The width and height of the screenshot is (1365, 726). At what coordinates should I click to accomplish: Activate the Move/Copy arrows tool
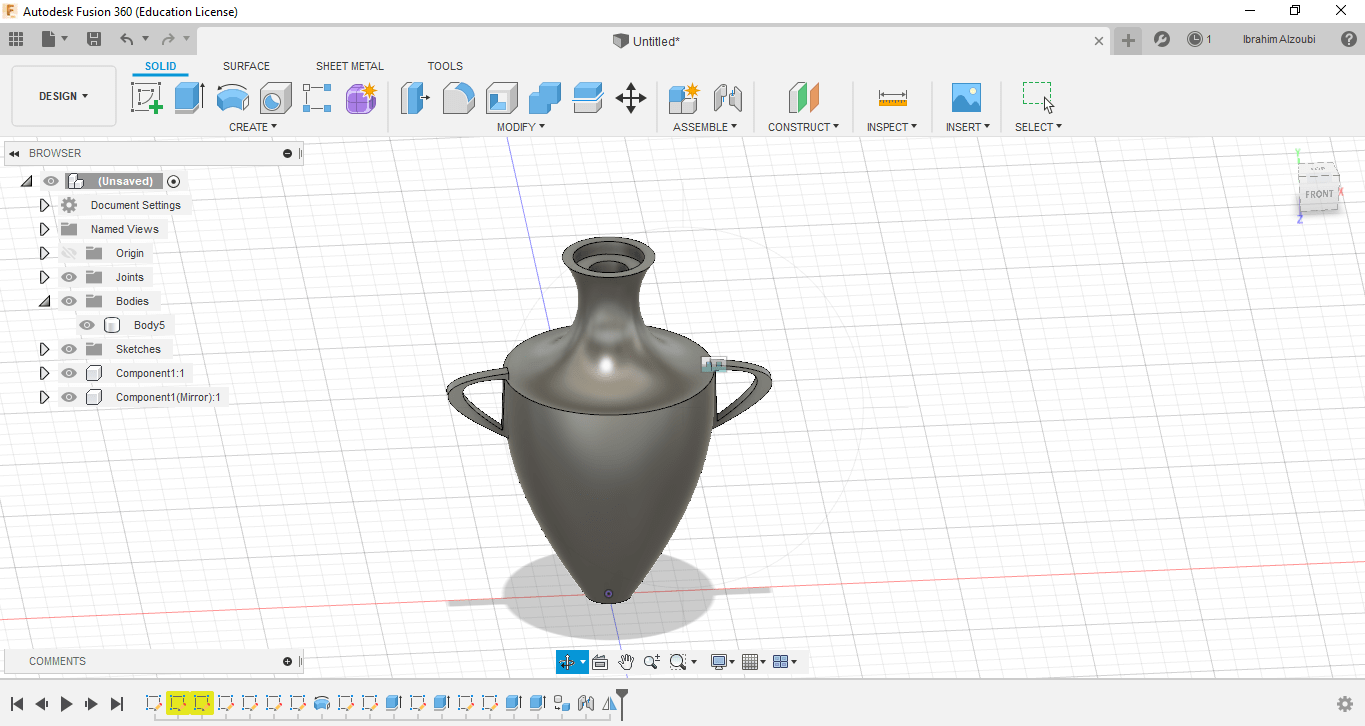(631, 98)
